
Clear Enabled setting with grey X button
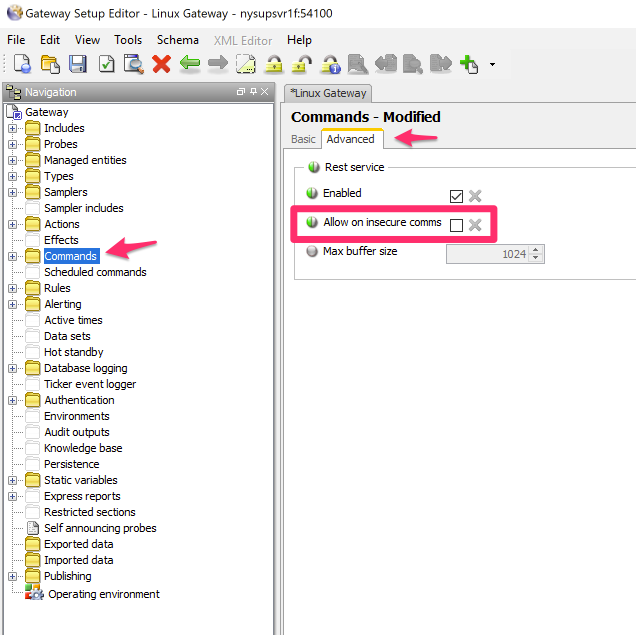point(475,196)
